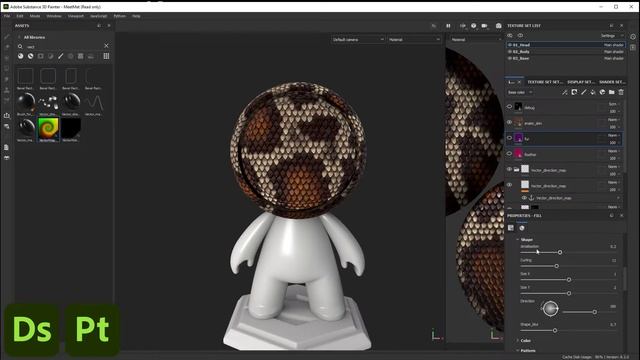The width and height of the screenshot is (640, 360).
Task: Click Main shader for 01_Head
Action: coord(613,45)
